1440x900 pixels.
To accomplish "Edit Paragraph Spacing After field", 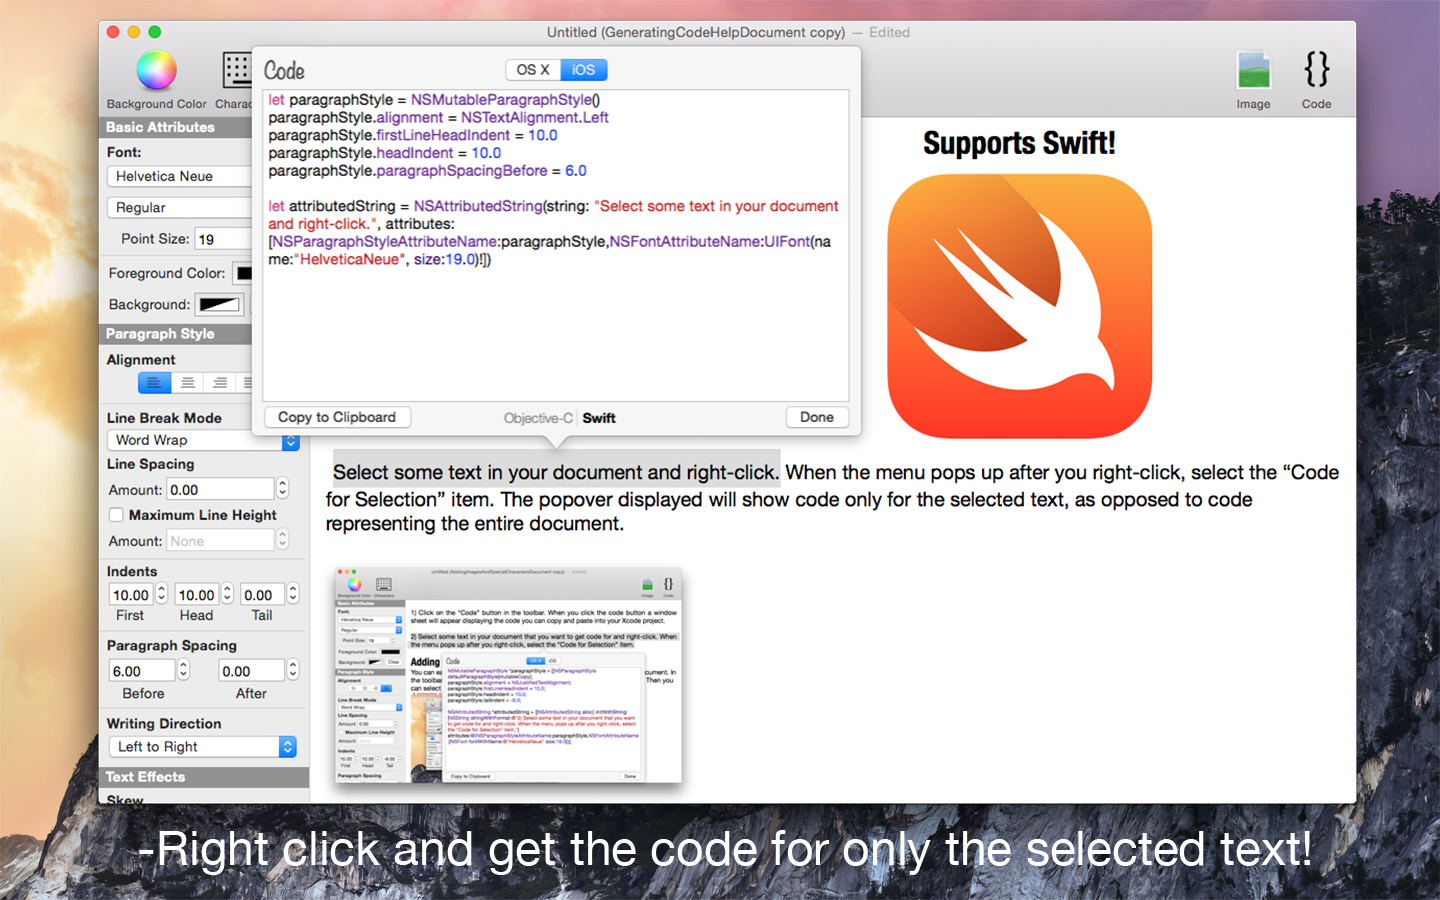I will (252, 671).
